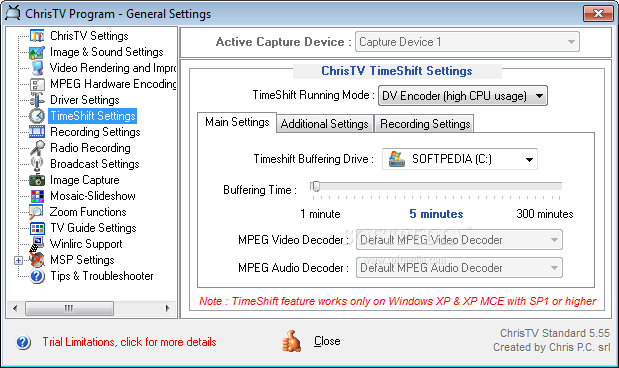Click Trial Limitations link for more details

tap(129, 342)
